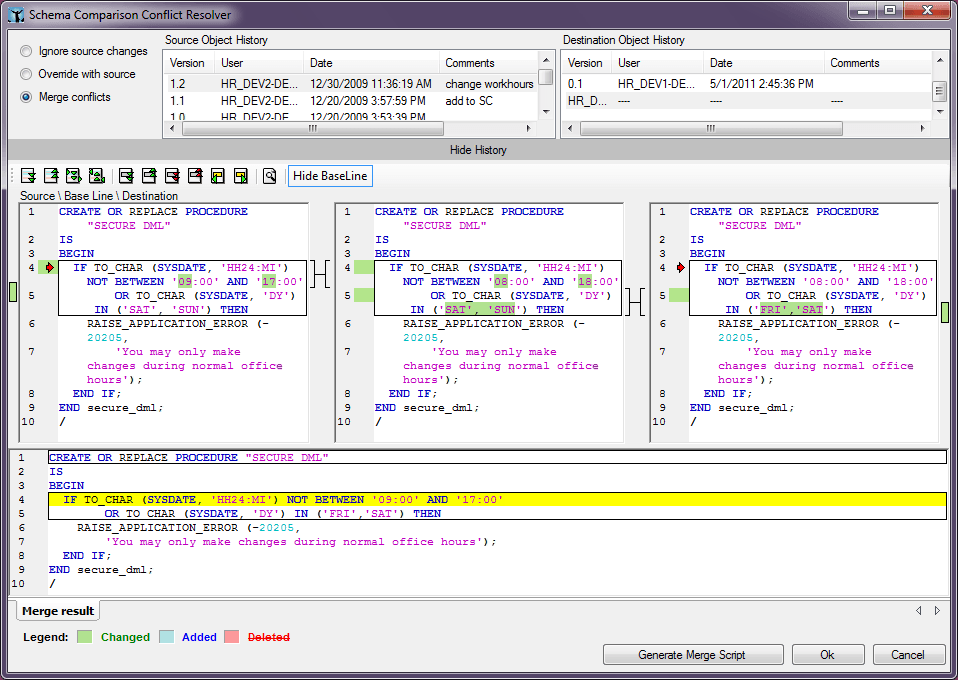This screenshot has height=680, width=958.
Task: Click the previous change icon with gray bar and green up arrow
Action: click(149, 176)
